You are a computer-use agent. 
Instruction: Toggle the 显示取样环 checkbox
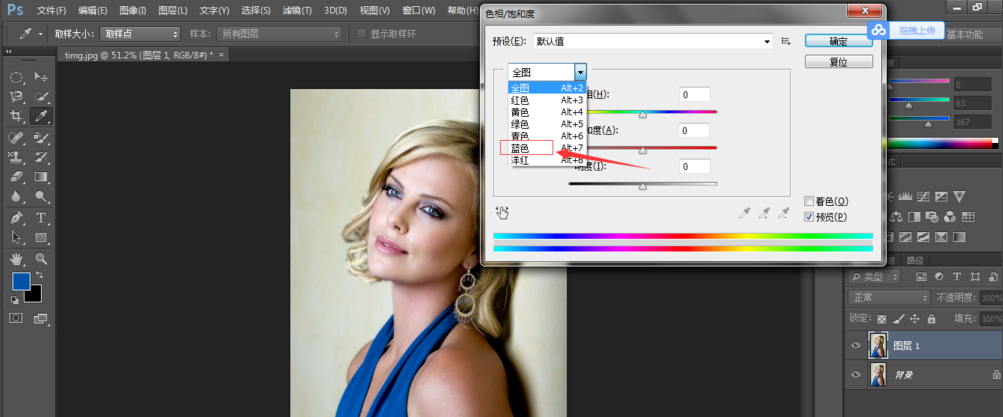click(362, 34)
